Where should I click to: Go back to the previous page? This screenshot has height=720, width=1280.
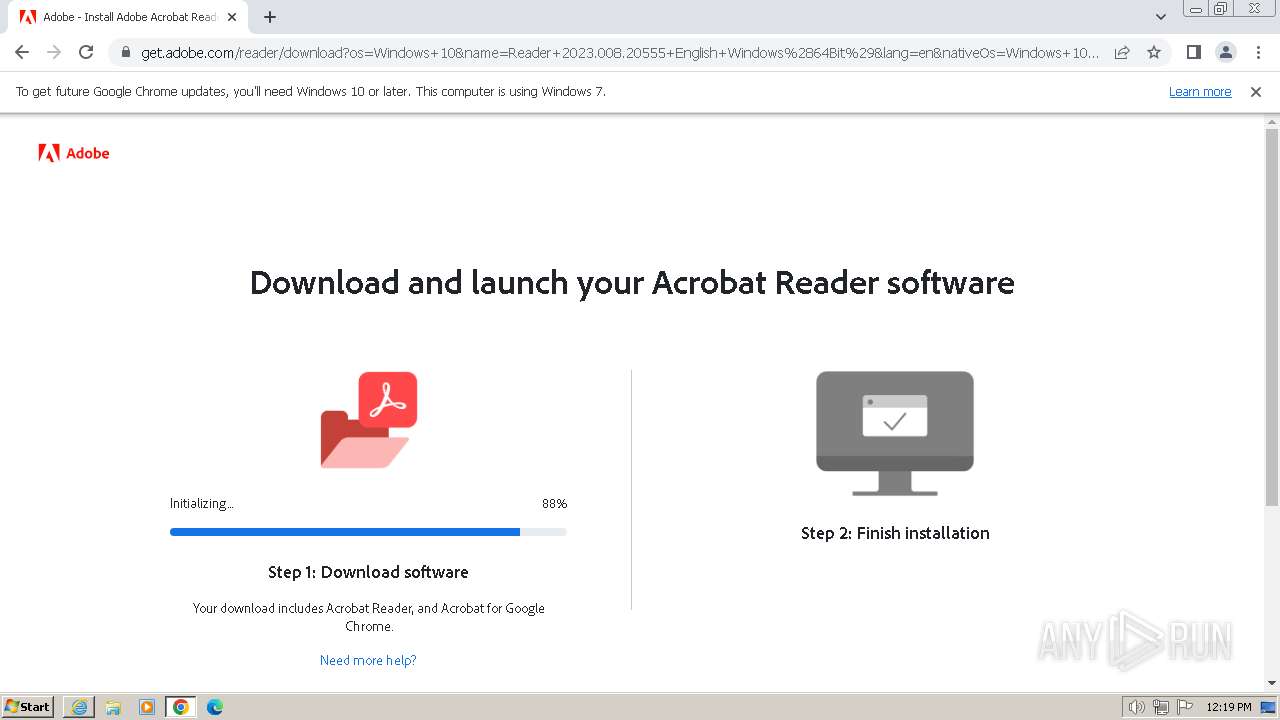click(x=22, y=52)
